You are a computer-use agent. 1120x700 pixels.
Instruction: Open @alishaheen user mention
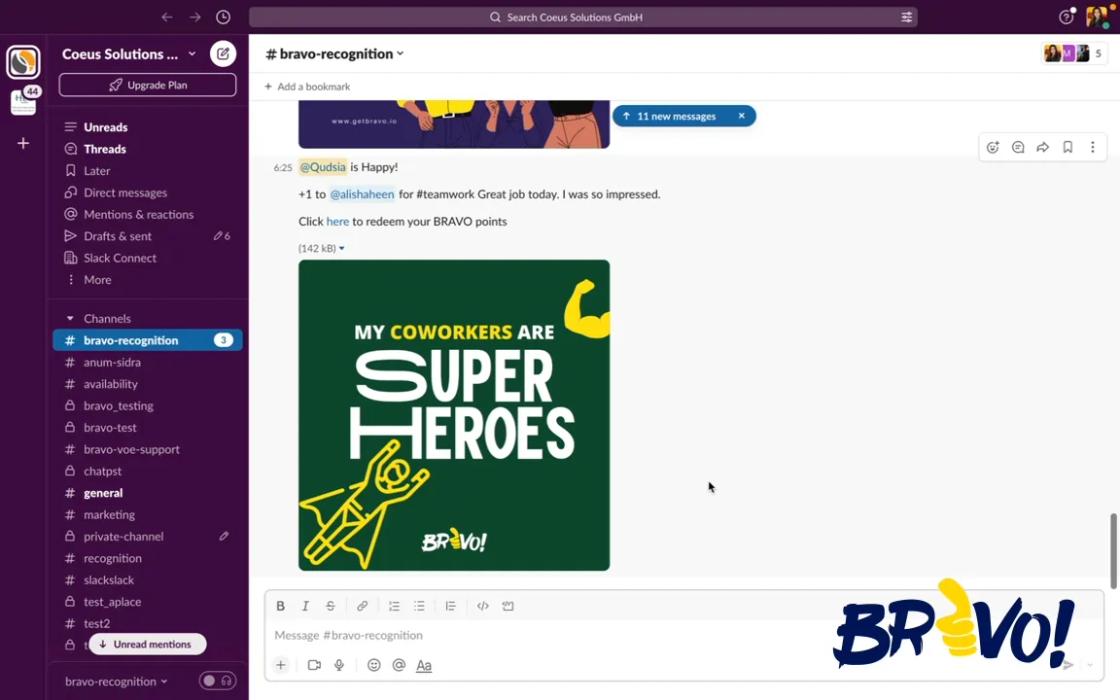tap(361, 194)
